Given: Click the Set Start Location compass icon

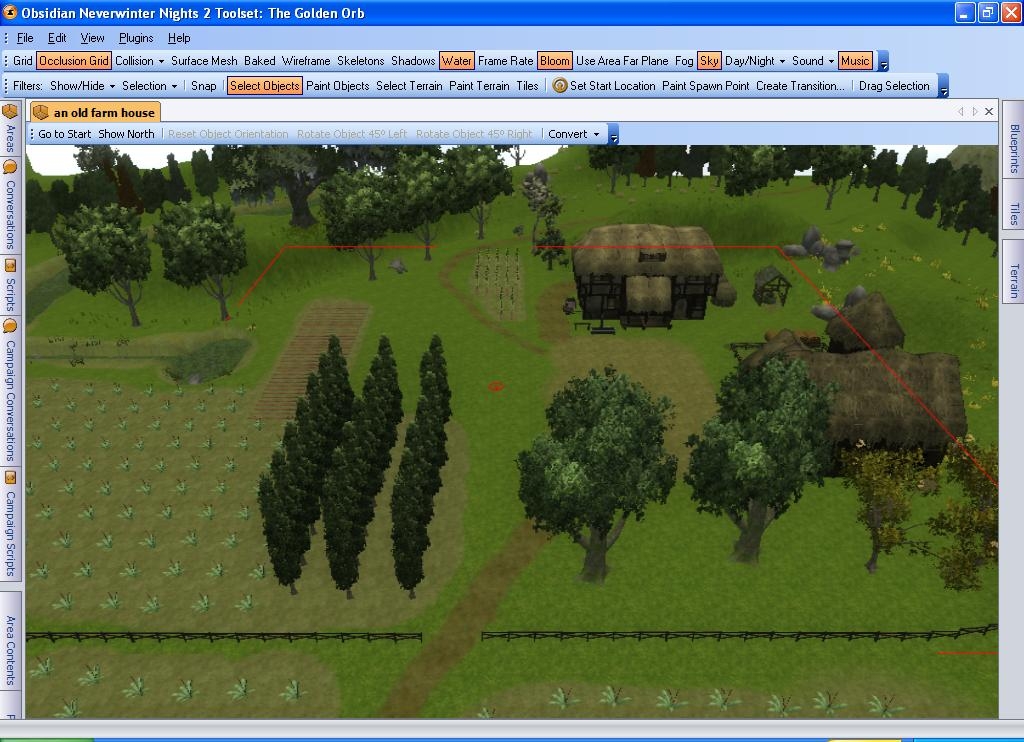Looking at the screenshot, I should [x=560, y=86].
